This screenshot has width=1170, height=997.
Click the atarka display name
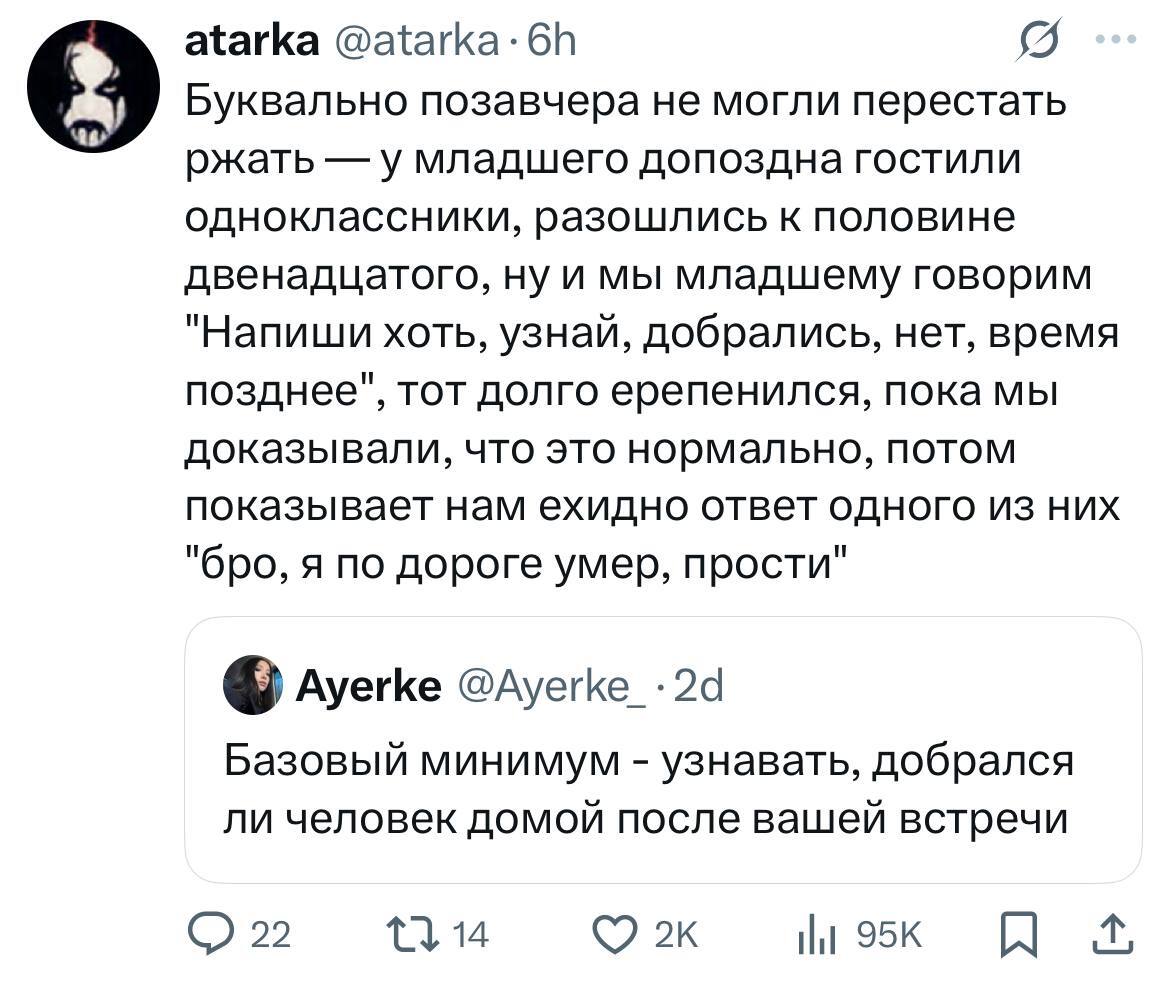tap(253, 42)
